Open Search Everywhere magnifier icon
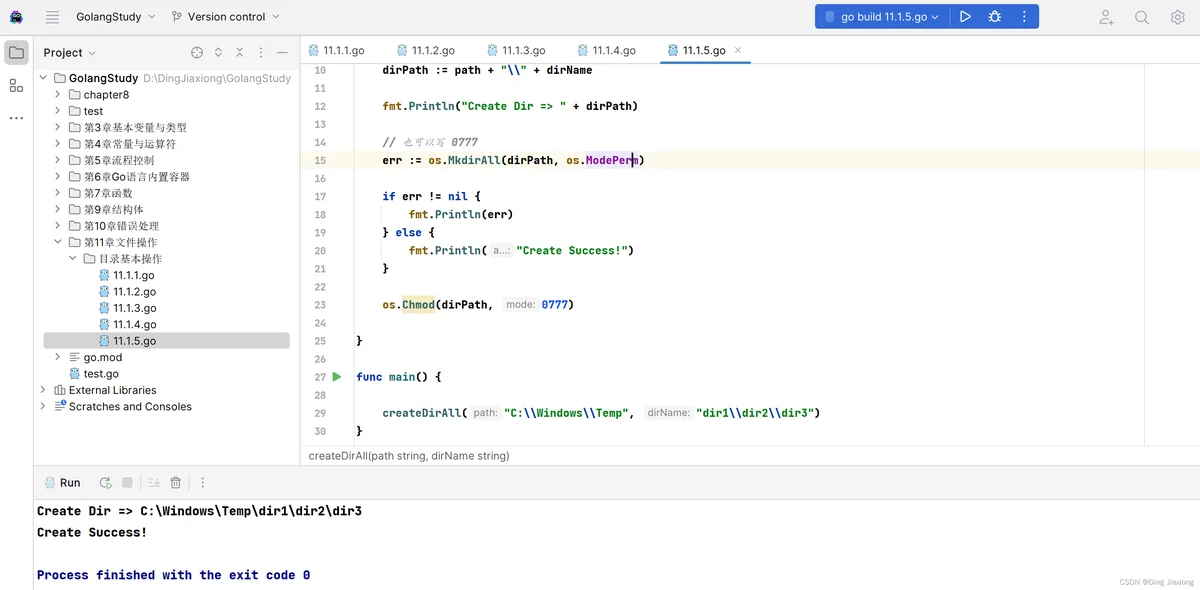 pyautogui.click(x=1142, y=17)
